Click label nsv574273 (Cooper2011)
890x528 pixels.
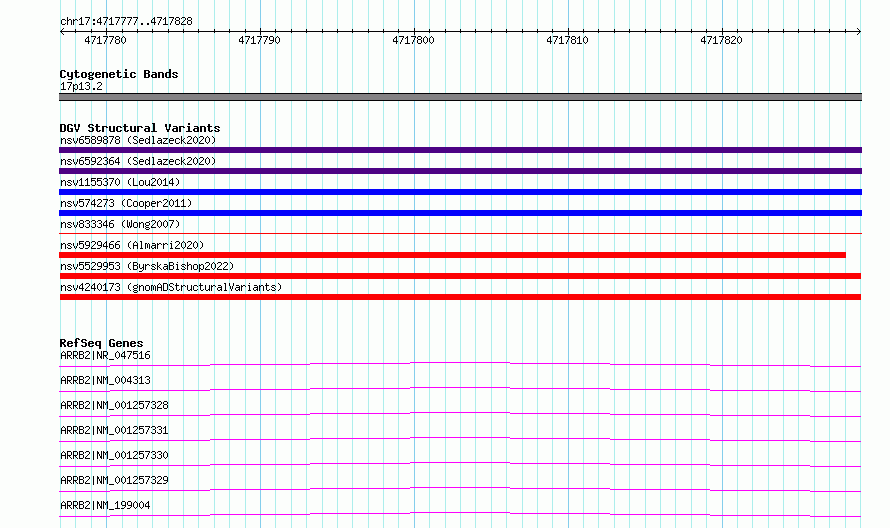tap(126, 203)
